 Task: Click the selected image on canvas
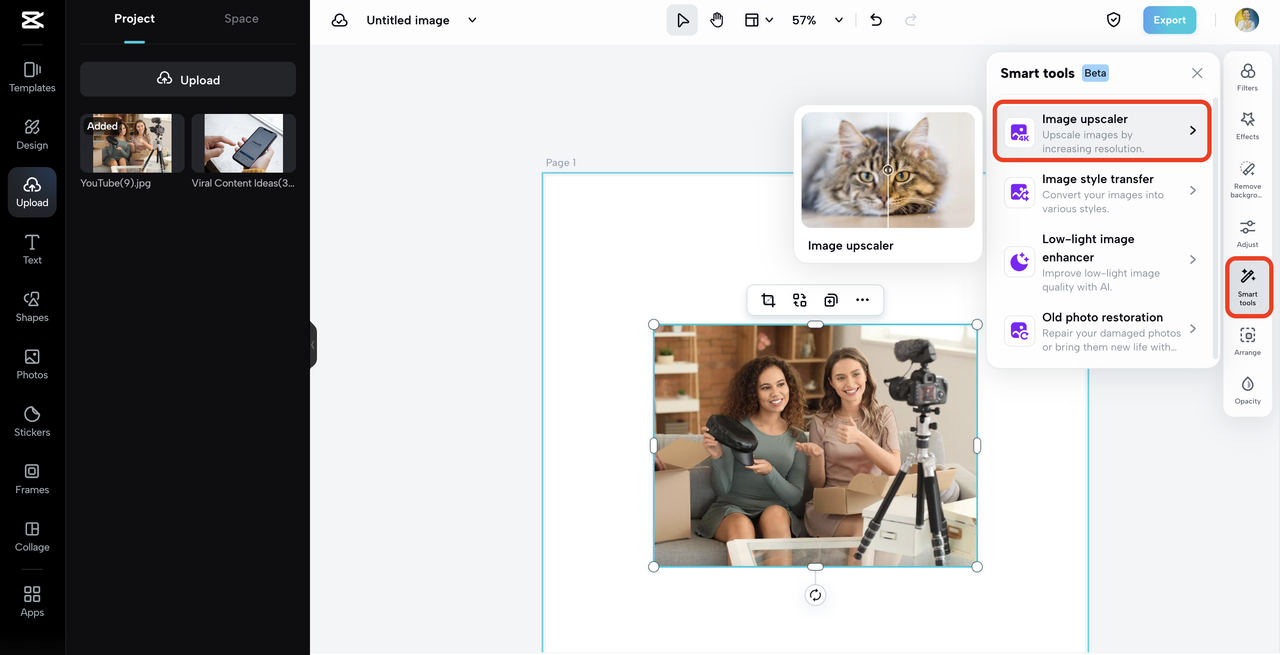815,445
